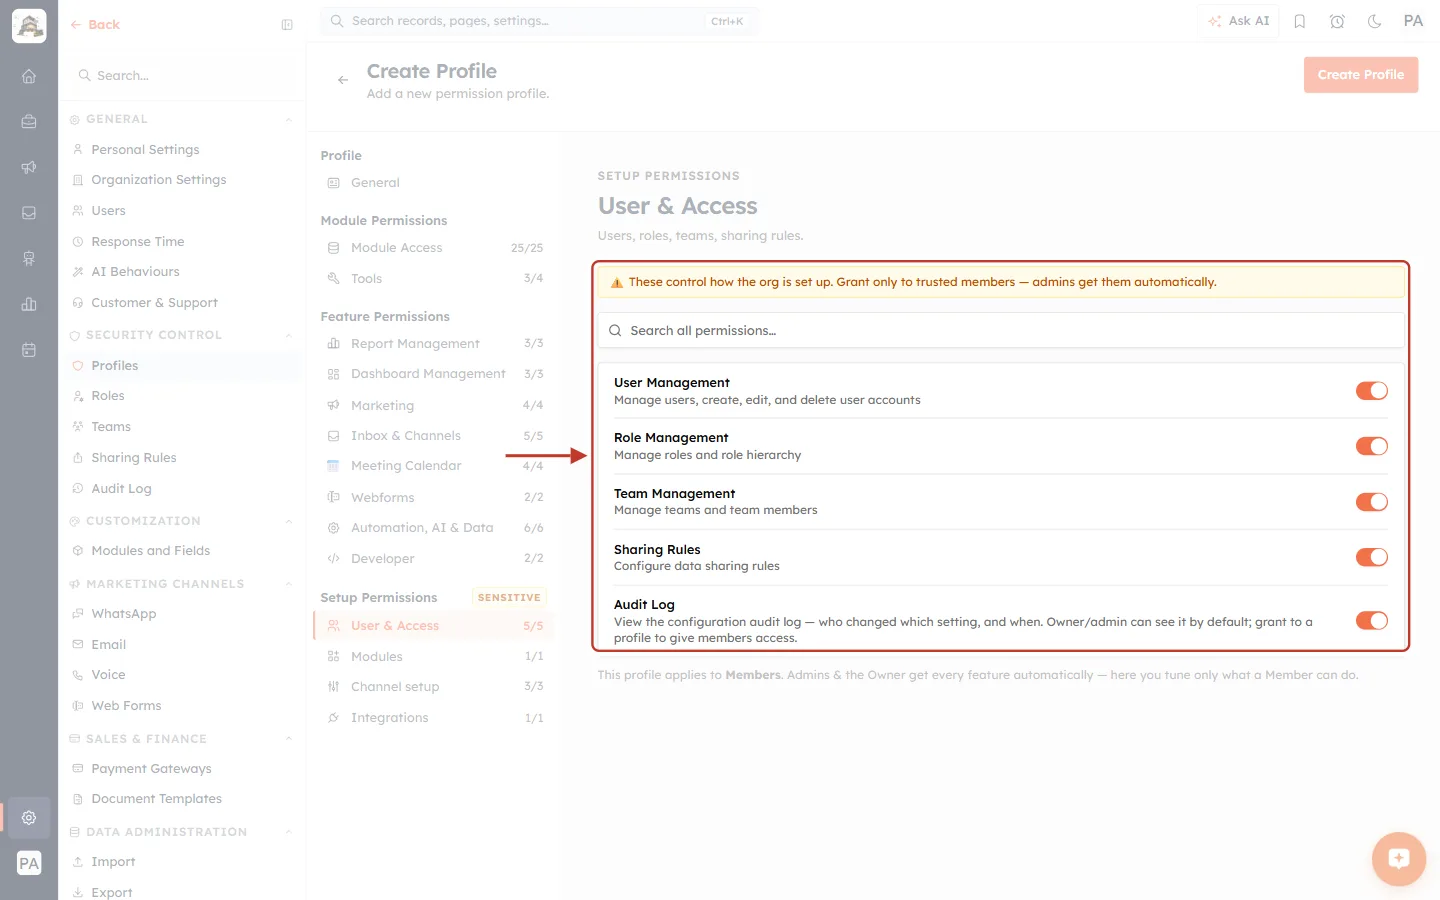Open Audit Log in sidebar
Viewport: 1440px width, 900px height.
pos(121,489)
